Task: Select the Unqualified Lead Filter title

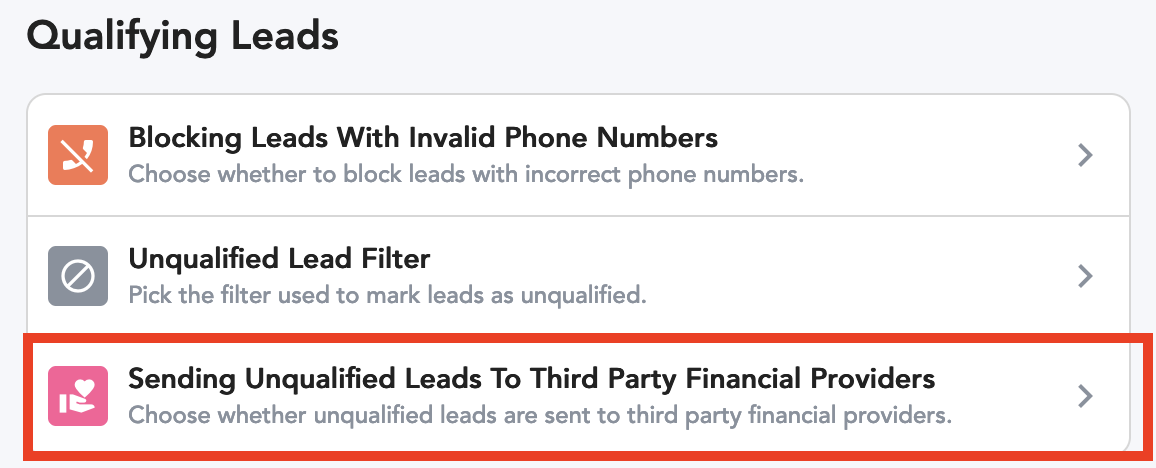Action: point(279,259)
